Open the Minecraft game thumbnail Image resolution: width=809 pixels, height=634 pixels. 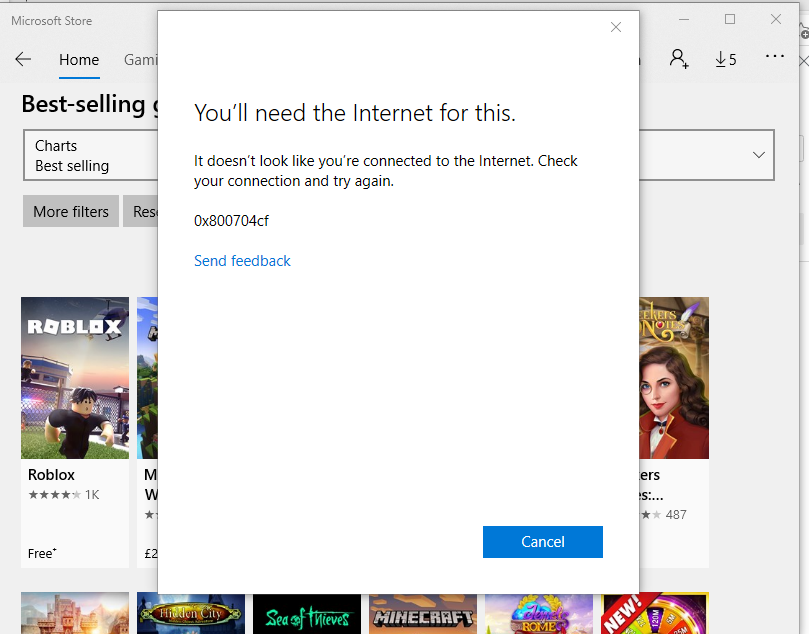[x=422, y=613]
